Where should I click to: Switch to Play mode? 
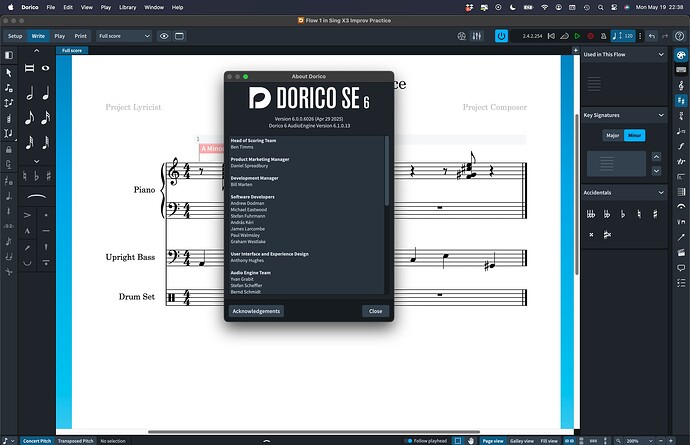click(x=59, y=36)
